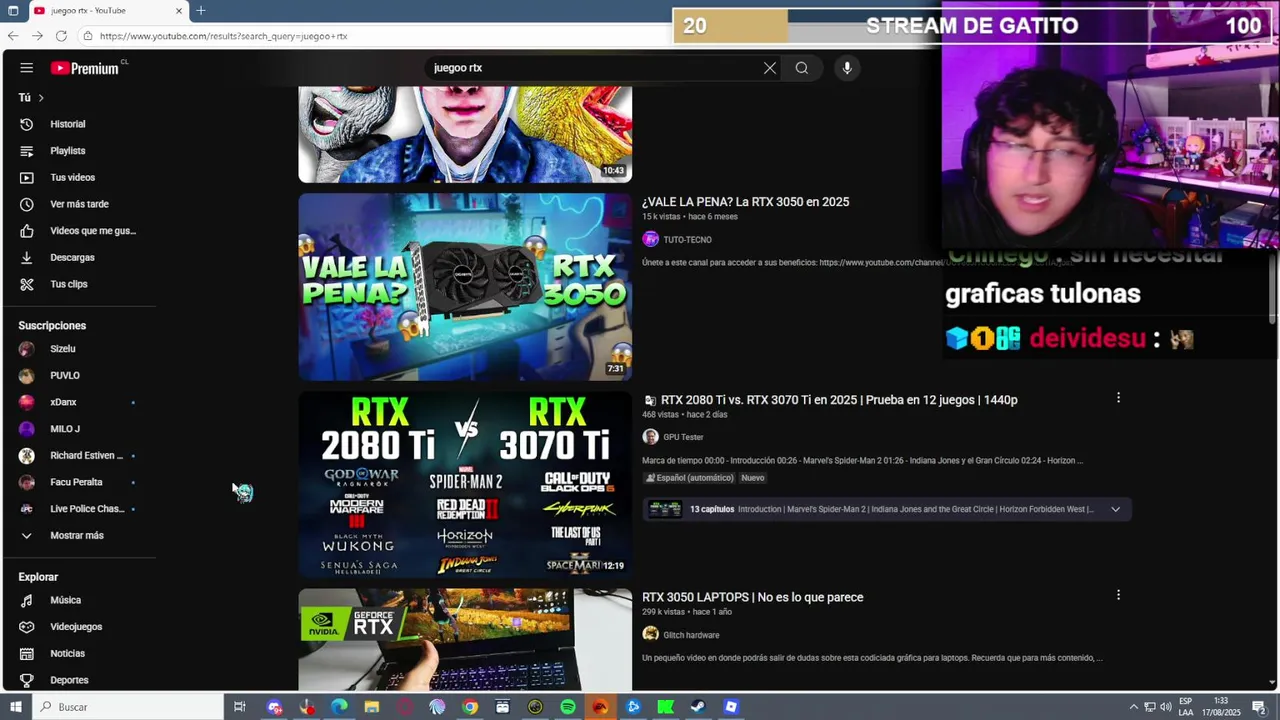Image resolution: width=1280 pixels, height=720 pixels.
Task: Open TUTO-TECNO channel avatar
Action: (x=651, y=240)
